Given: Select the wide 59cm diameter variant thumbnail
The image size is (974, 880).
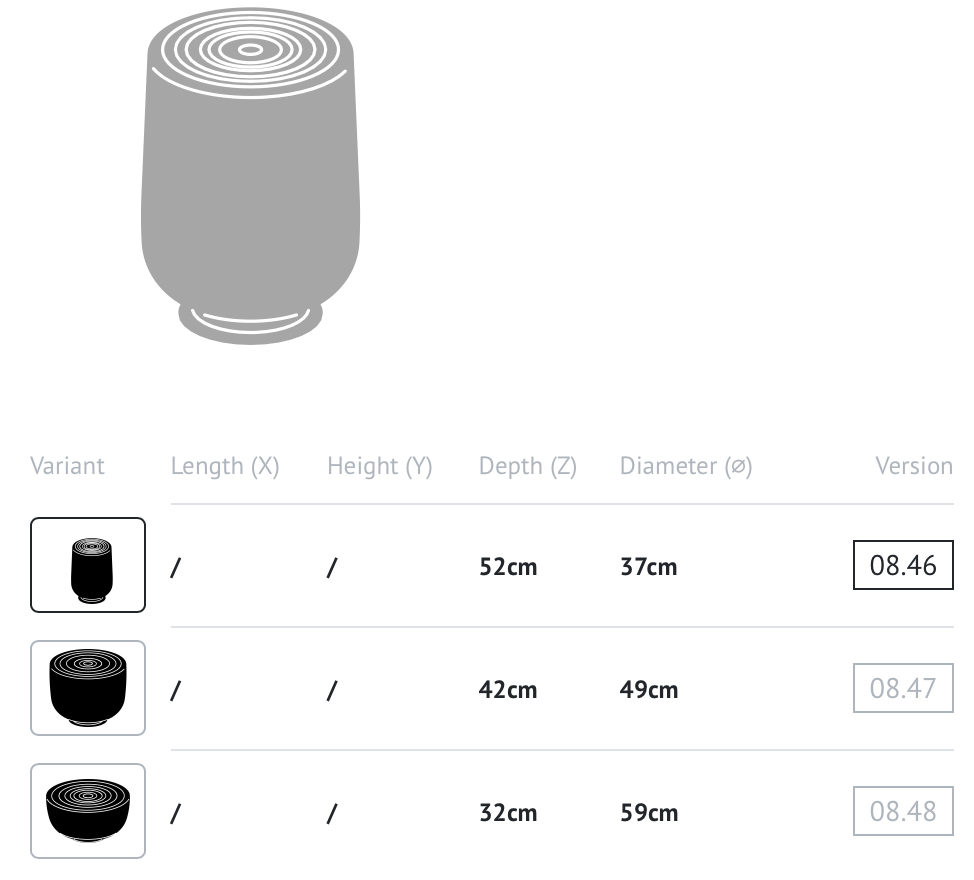Looking at the screenshot, I should [88, 810].
